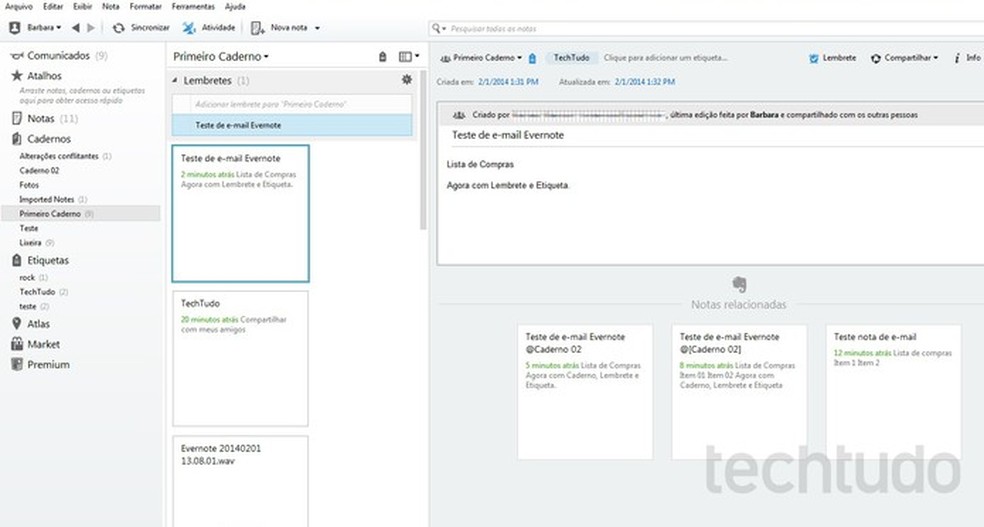Select Atalhos star in sidebar
The image size is (984, 527).
pos(36,76)
